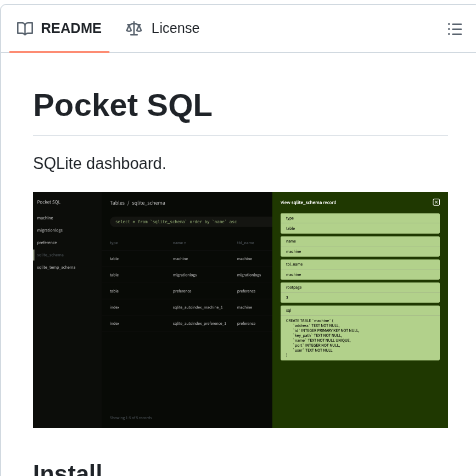The image size is (476, 476).
Task: Open the README tab
Action: 59,28
